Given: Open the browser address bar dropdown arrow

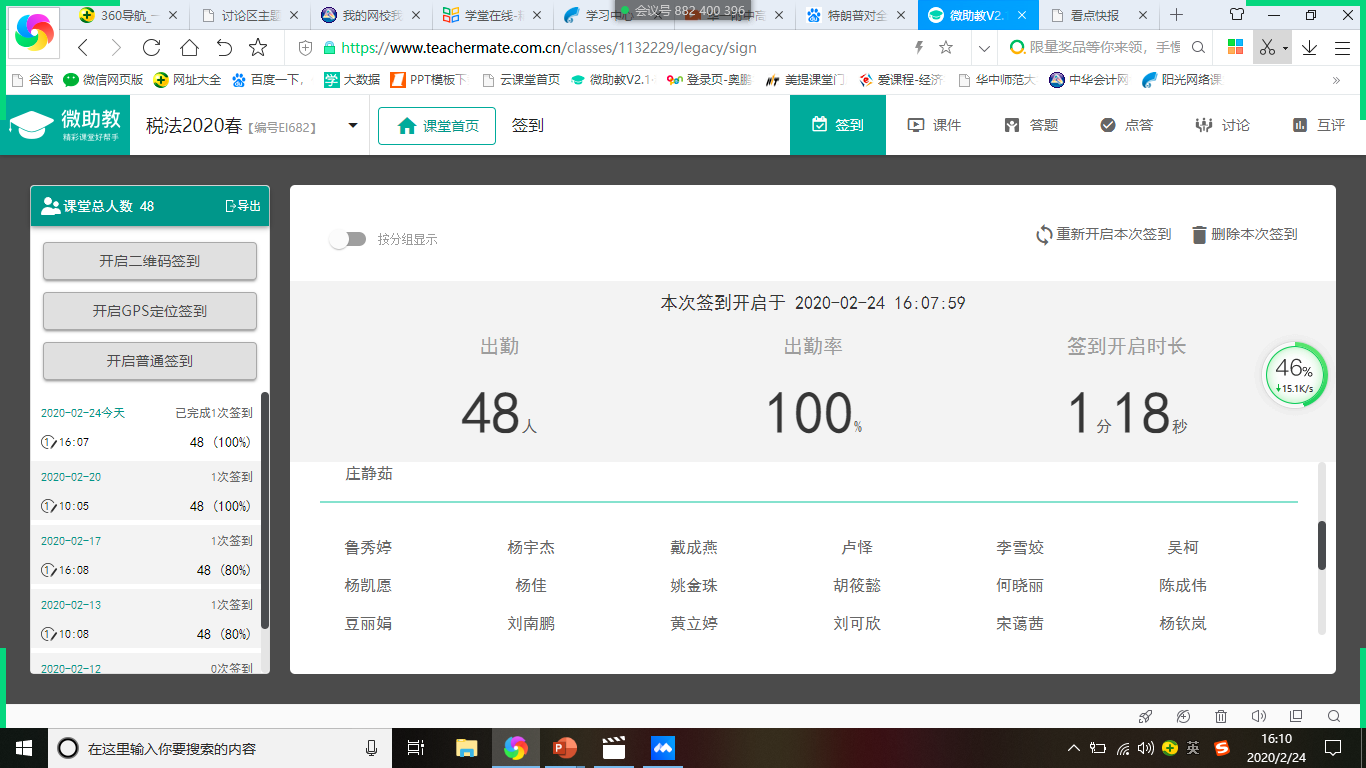Looking at the screenshot, I should [x=984, y=48].
